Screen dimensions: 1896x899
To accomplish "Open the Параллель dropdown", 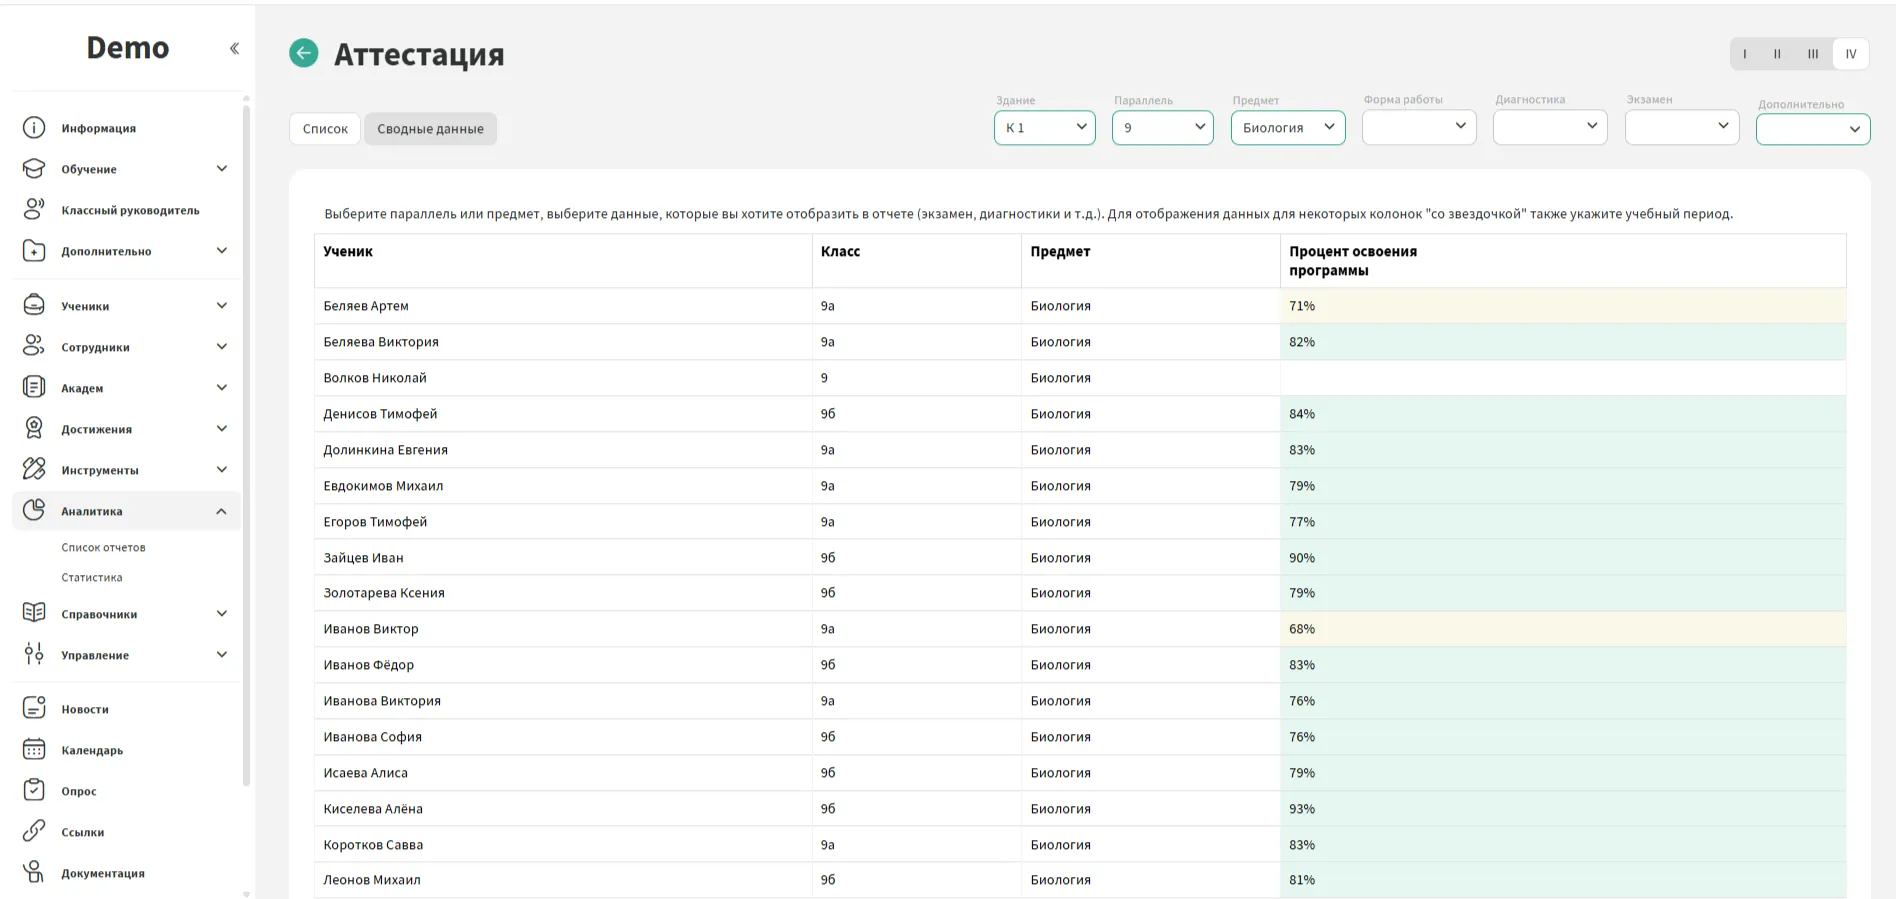I will point(1162,127).
